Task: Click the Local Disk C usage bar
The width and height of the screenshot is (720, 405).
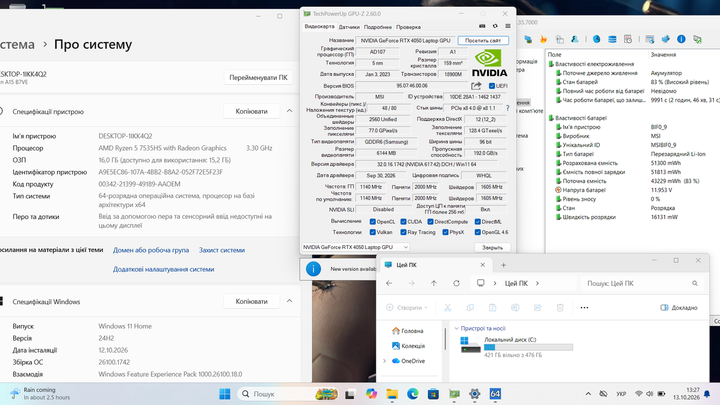Action: click(x=529, y=348)
